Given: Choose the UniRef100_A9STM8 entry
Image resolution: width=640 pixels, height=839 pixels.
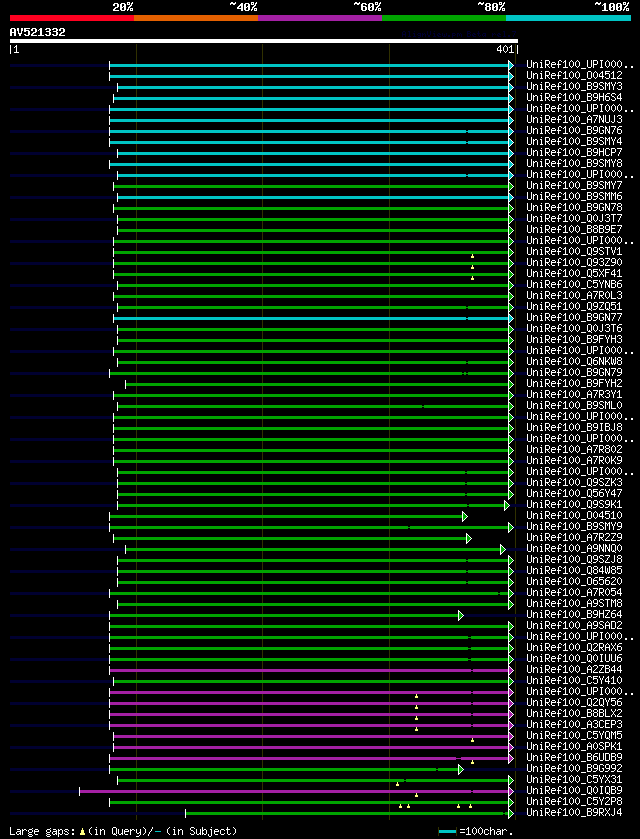Looking at the screenshot, I should 574,602.
